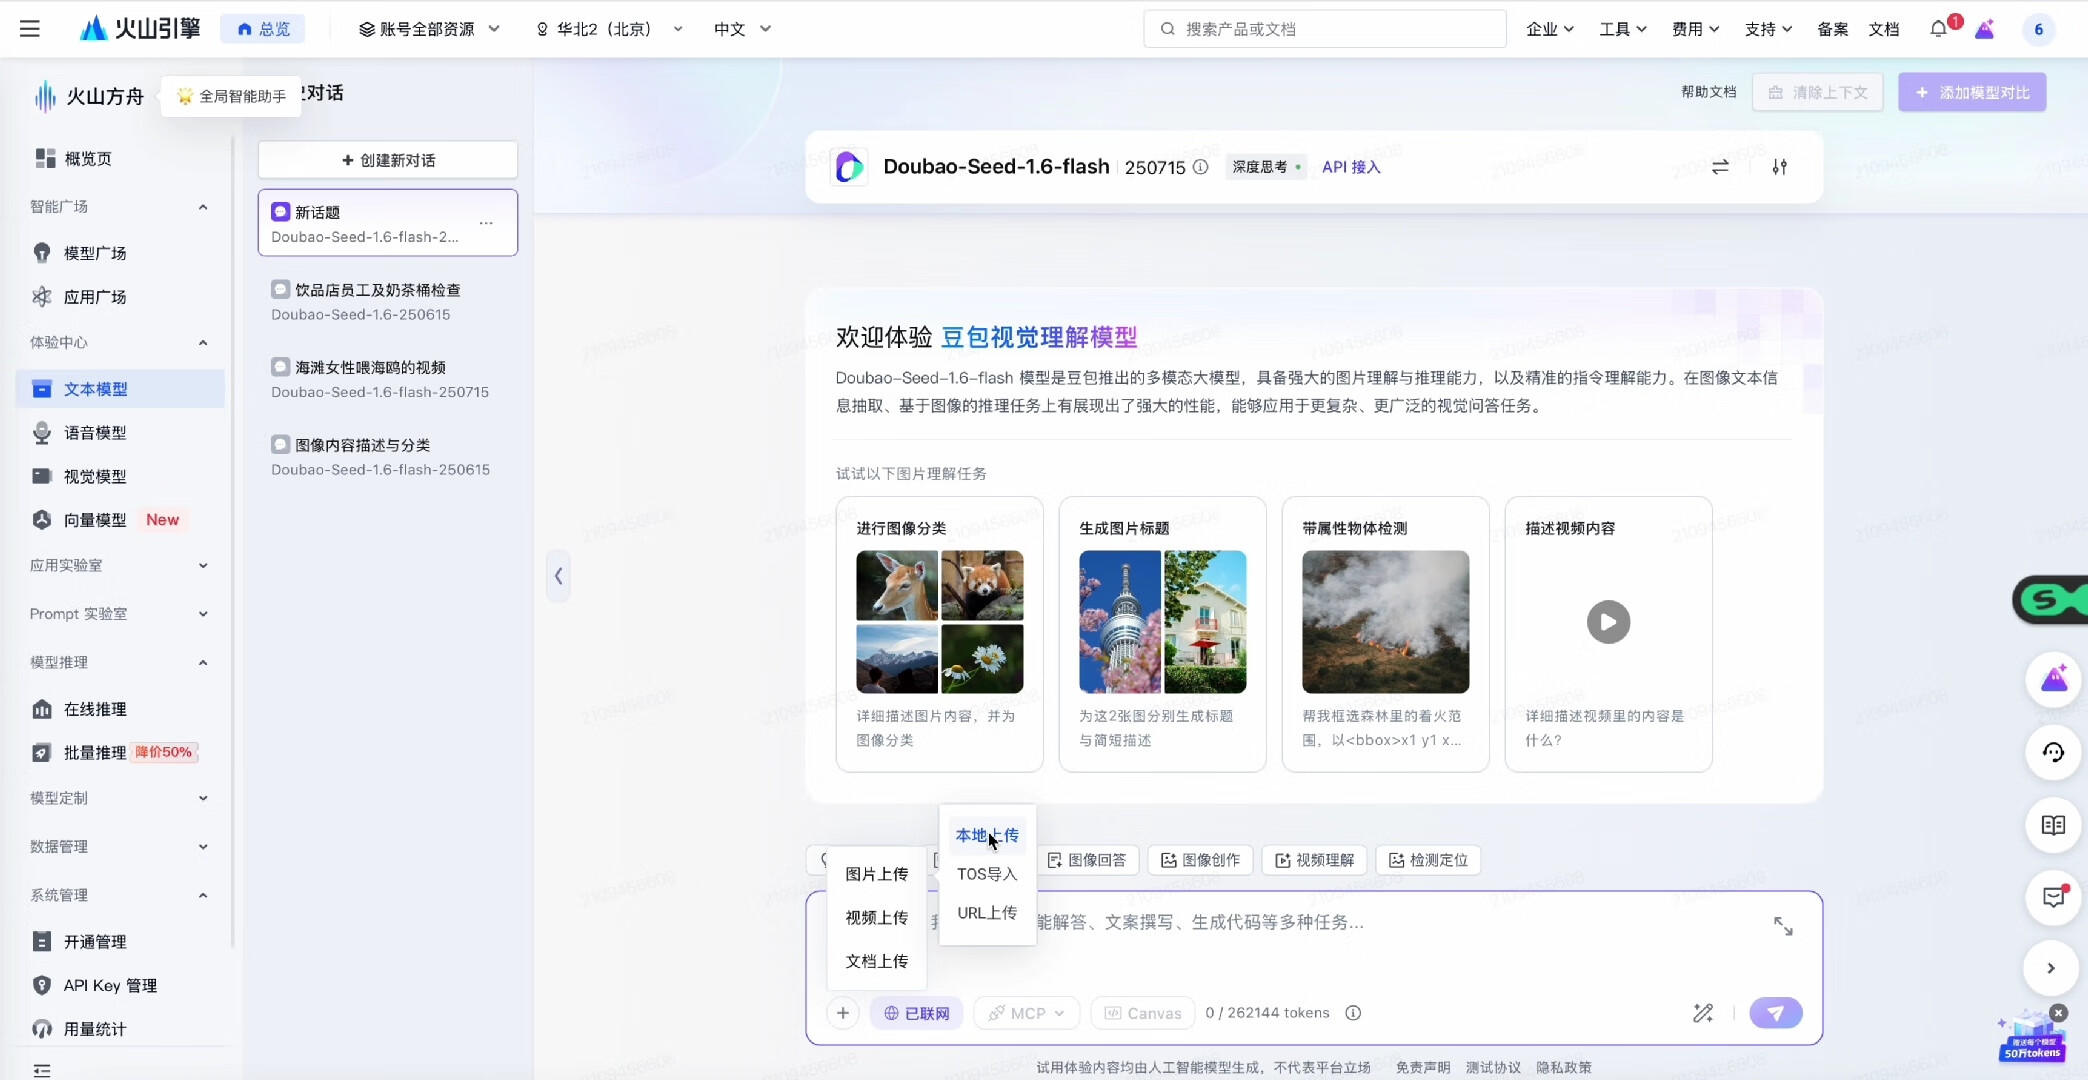Open the customer service headset icon
This screenshot has height=1080, width=2088.
[x=2053, y=752]
